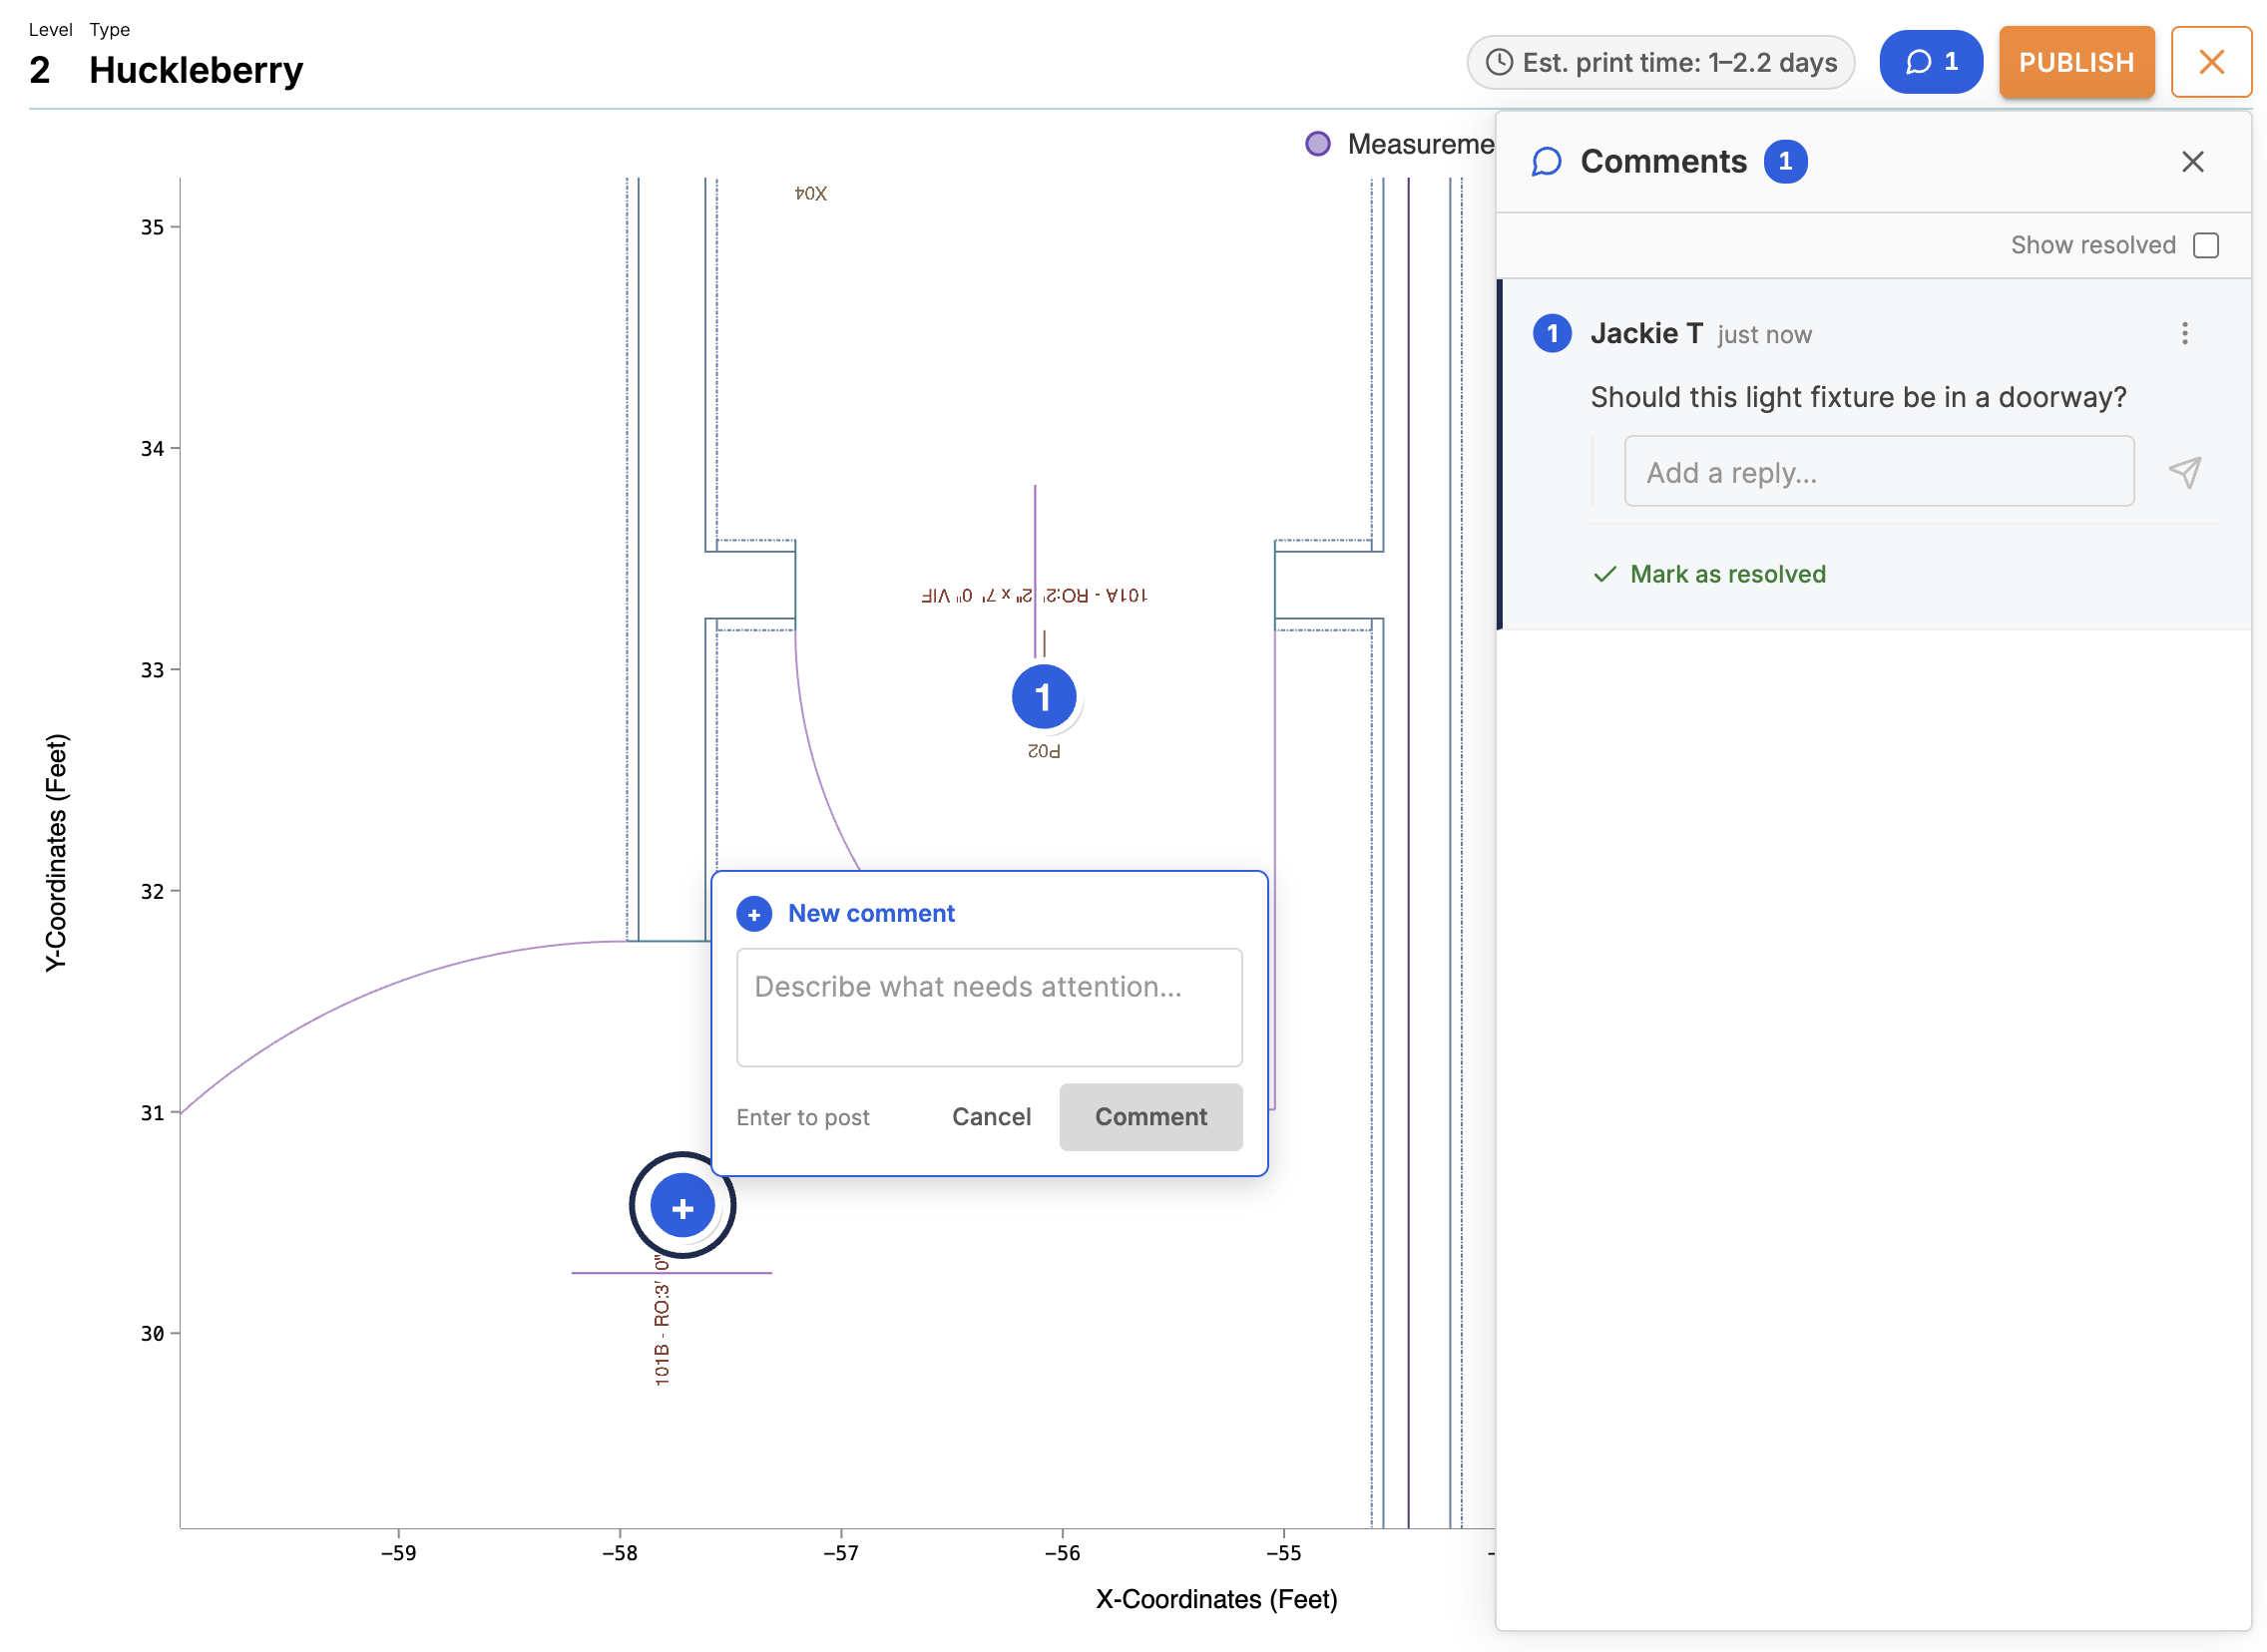The width and height of the screenshot is (2267, 1652).
Task: Click Cancel in the new comment popup
Action: point(990,1117)
